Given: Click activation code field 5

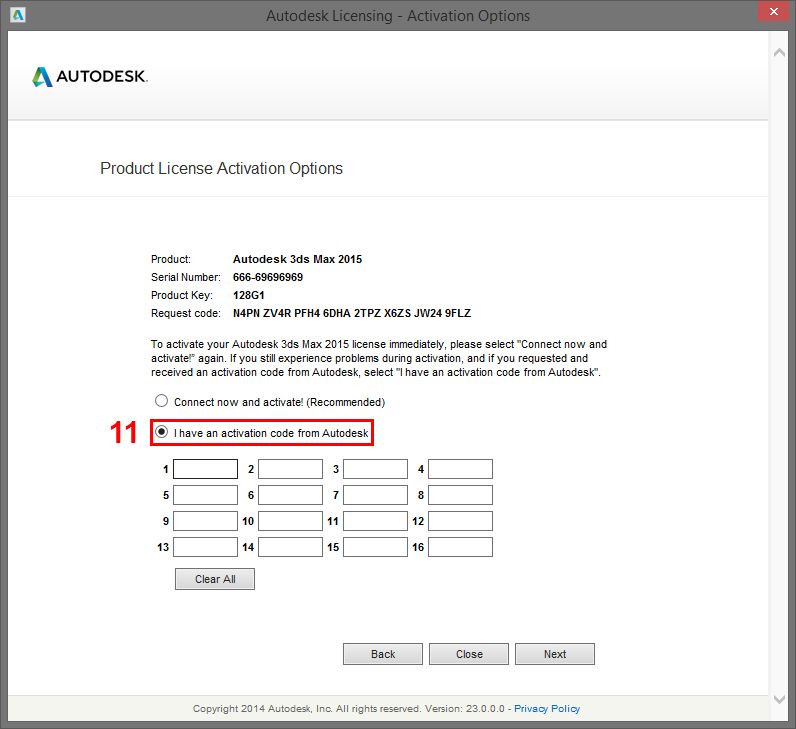Looking at the screenshot, I should pos(205,495).
